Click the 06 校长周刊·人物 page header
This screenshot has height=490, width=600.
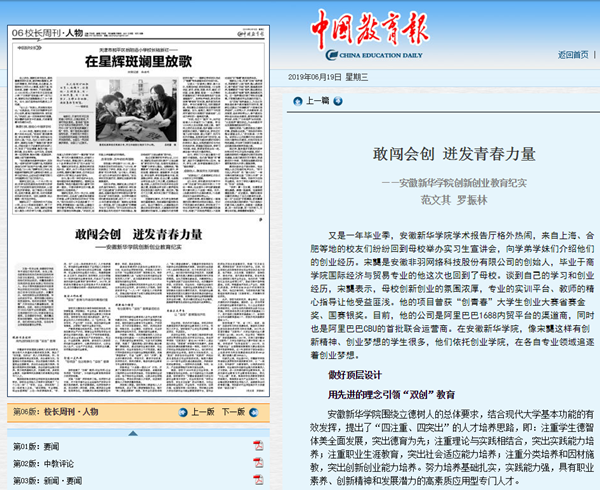[44, 34]
